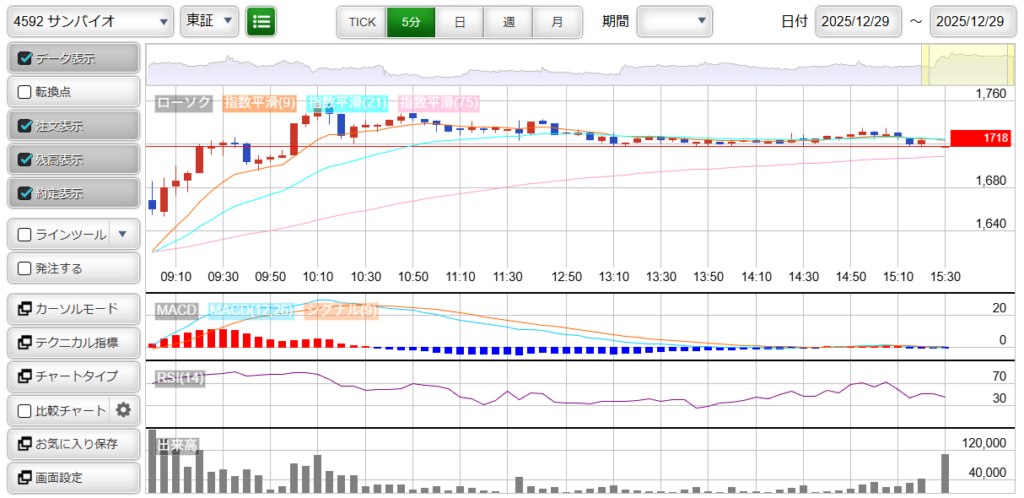Click the green list icon button

click(262, 21)
